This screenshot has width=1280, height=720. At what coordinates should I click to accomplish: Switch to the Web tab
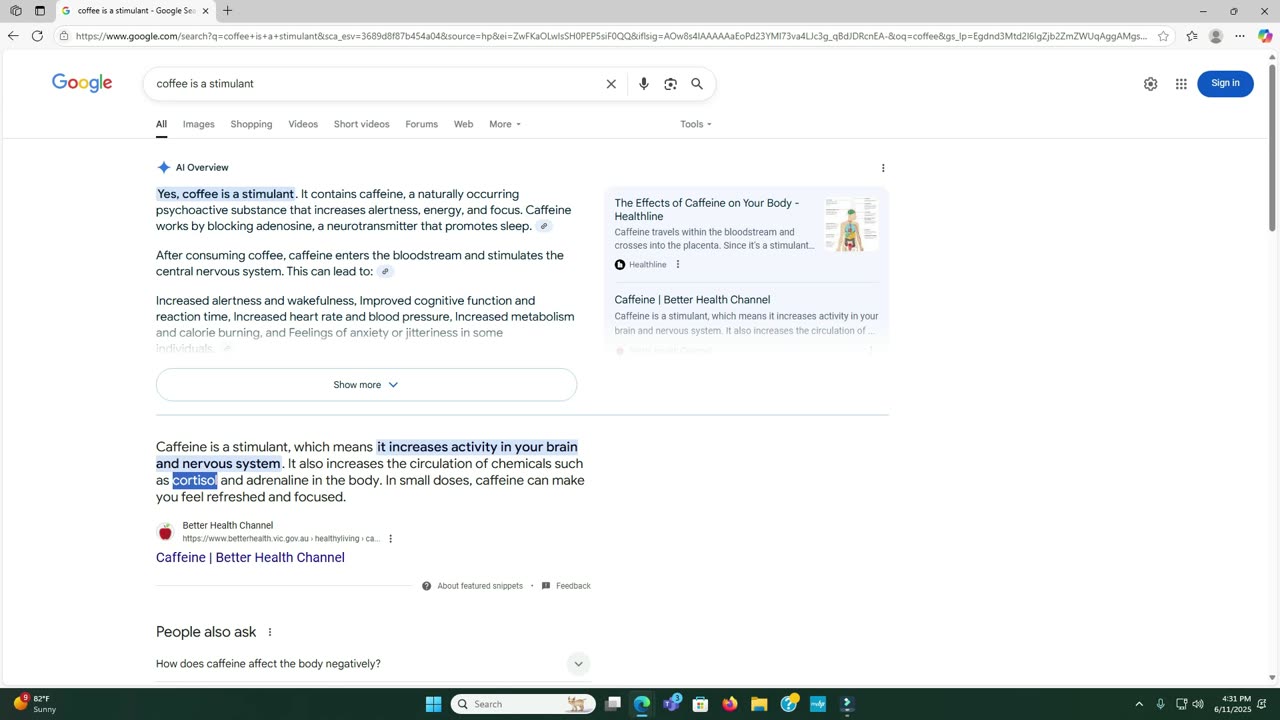[463, 124]
